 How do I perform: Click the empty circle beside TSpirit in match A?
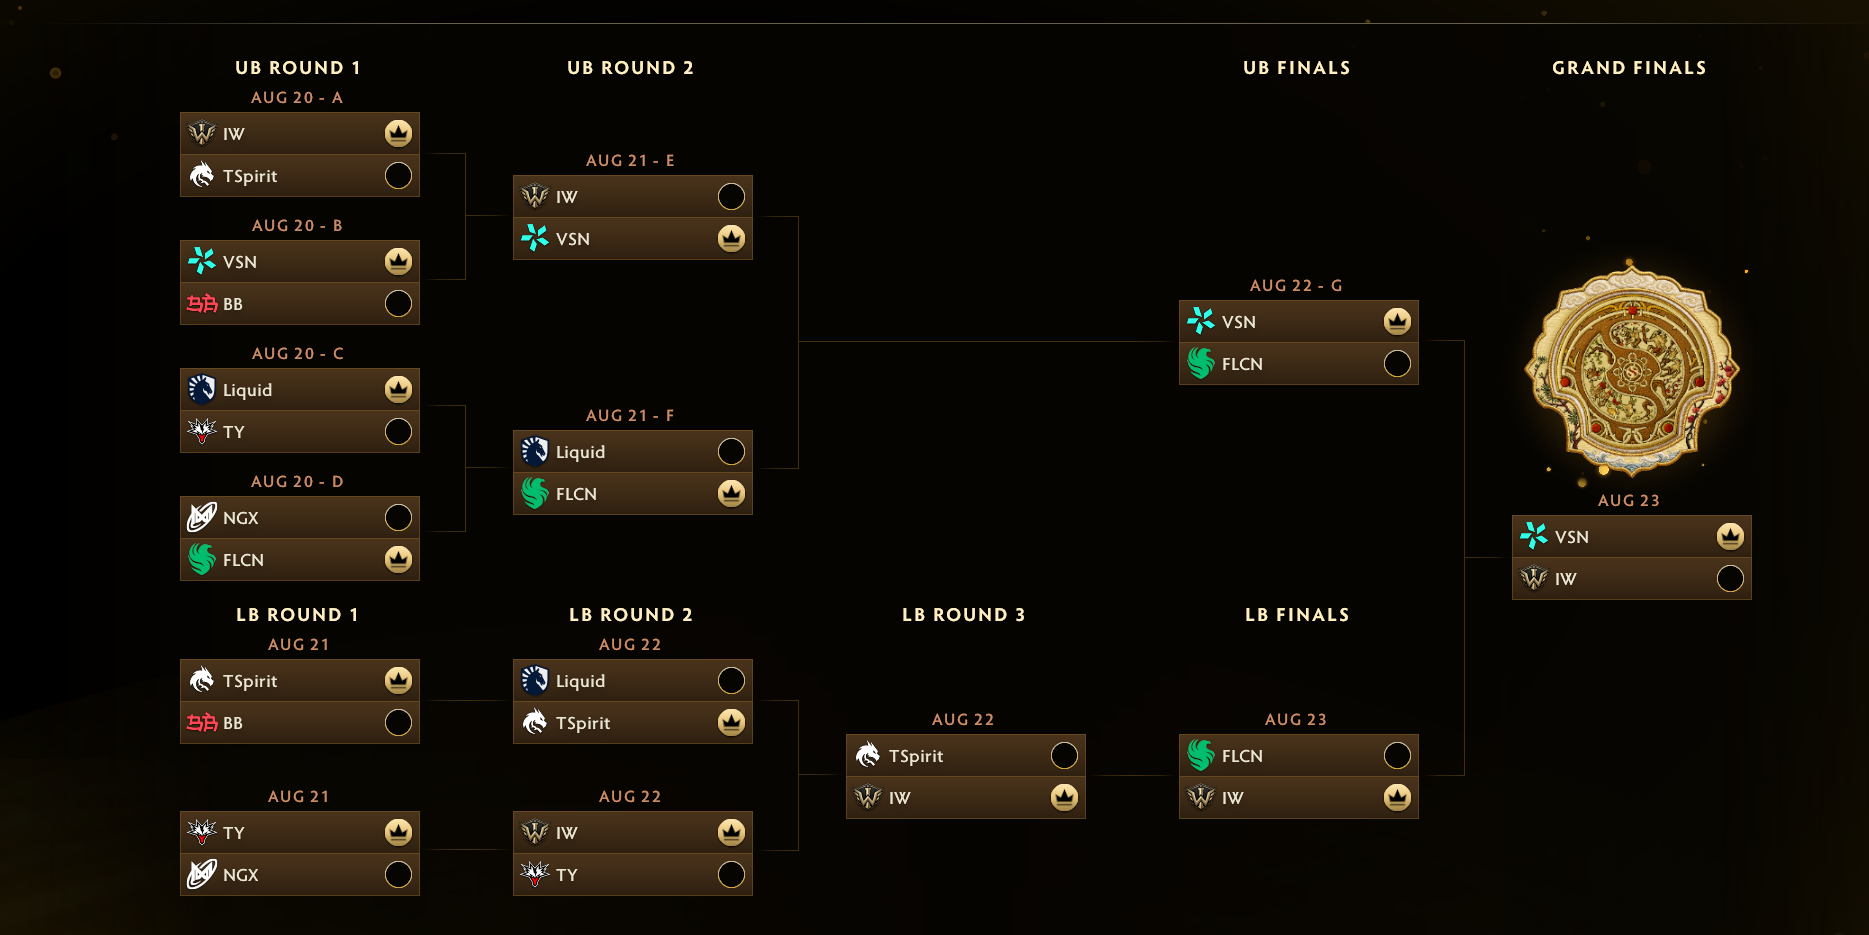398,175
